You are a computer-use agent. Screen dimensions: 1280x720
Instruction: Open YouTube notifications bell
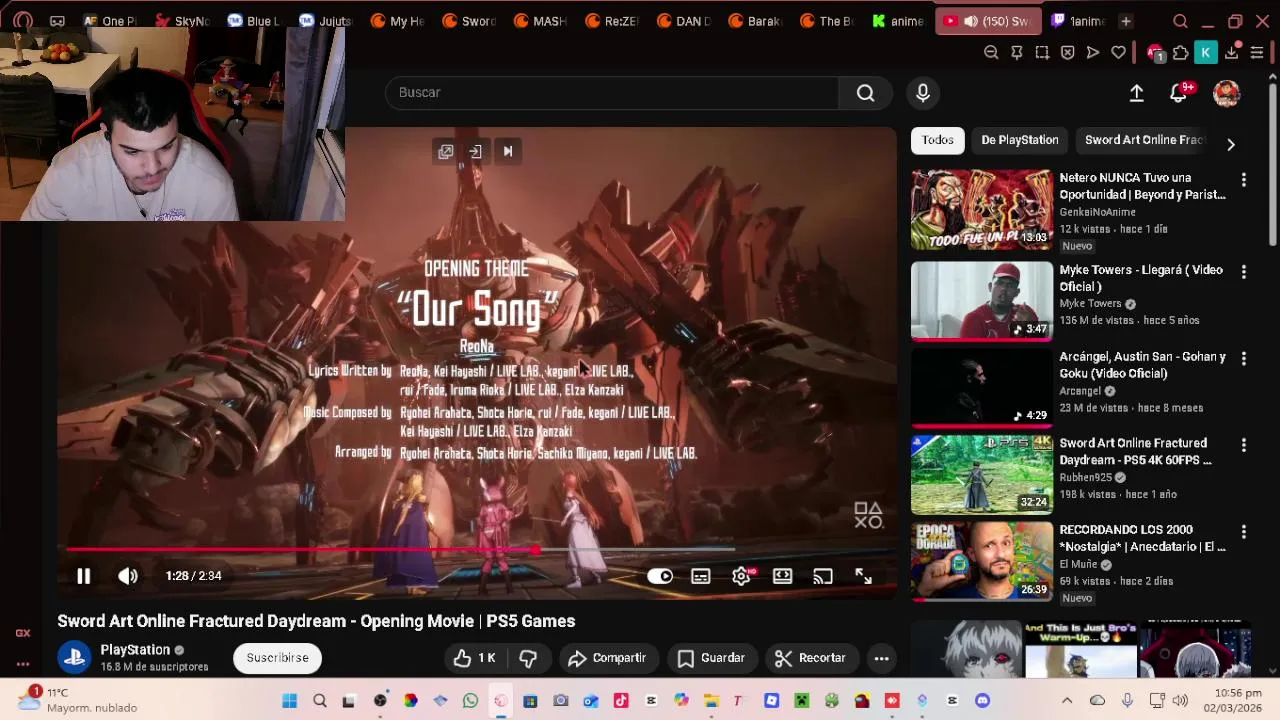point(1179,93)
